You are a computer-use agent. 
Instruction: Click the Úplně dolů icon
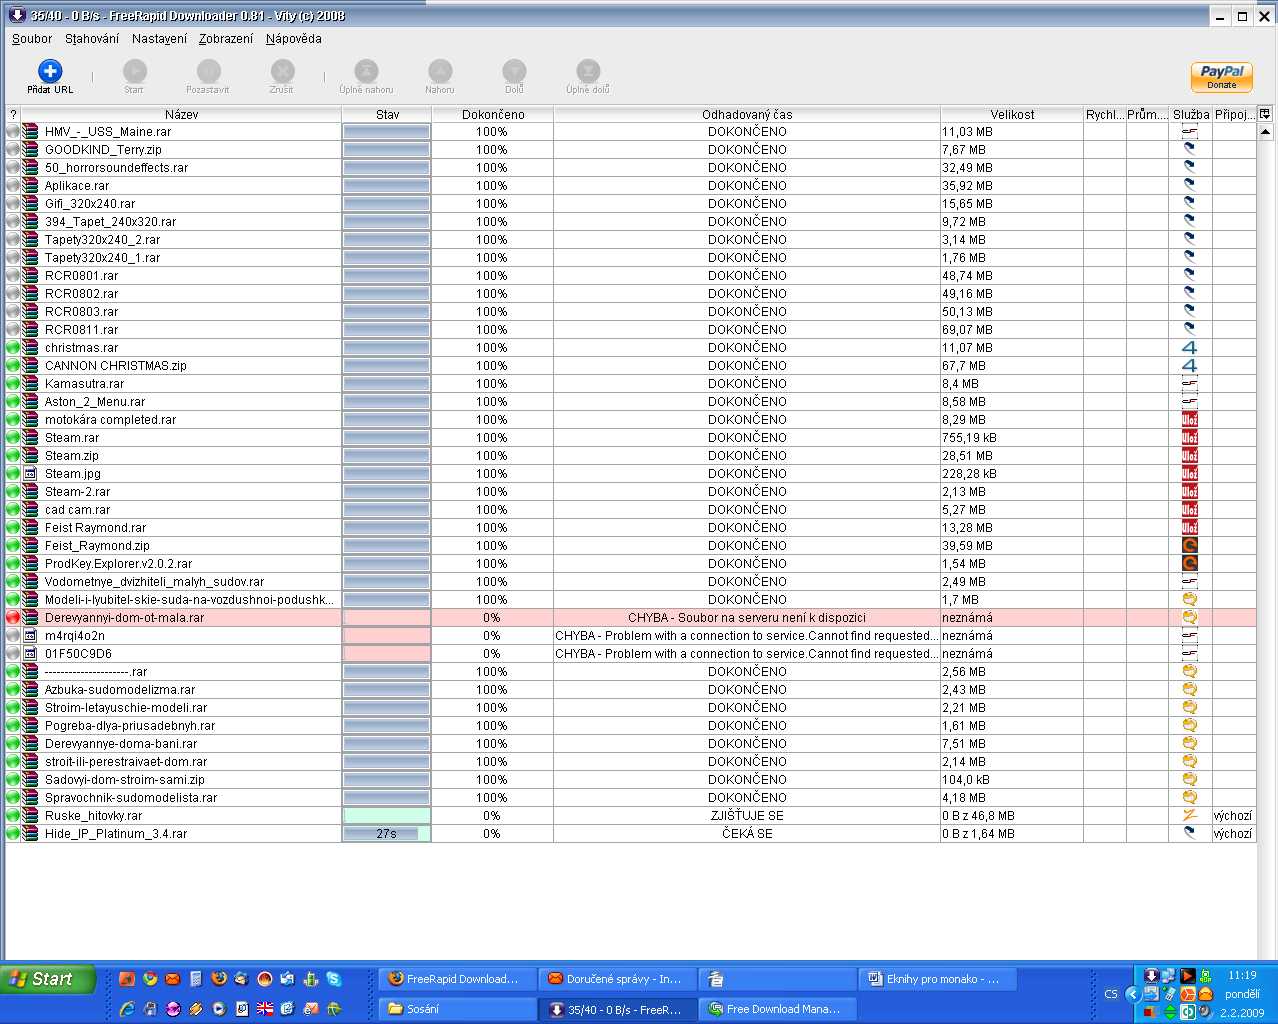point(588,71)
